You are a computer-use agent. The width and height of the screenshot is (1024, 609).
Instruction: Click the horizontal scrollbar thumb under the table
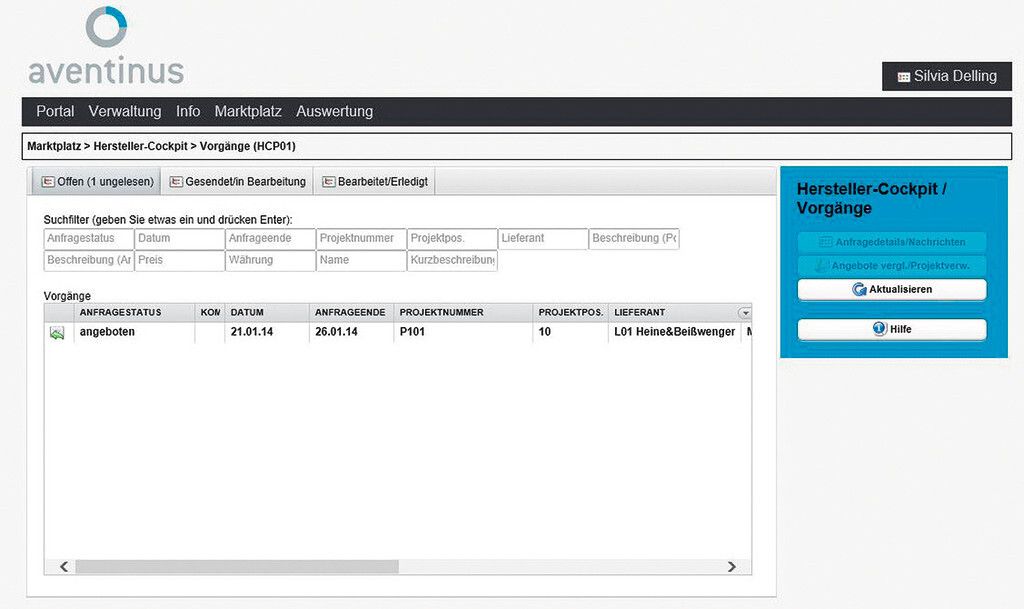point(236,566)
